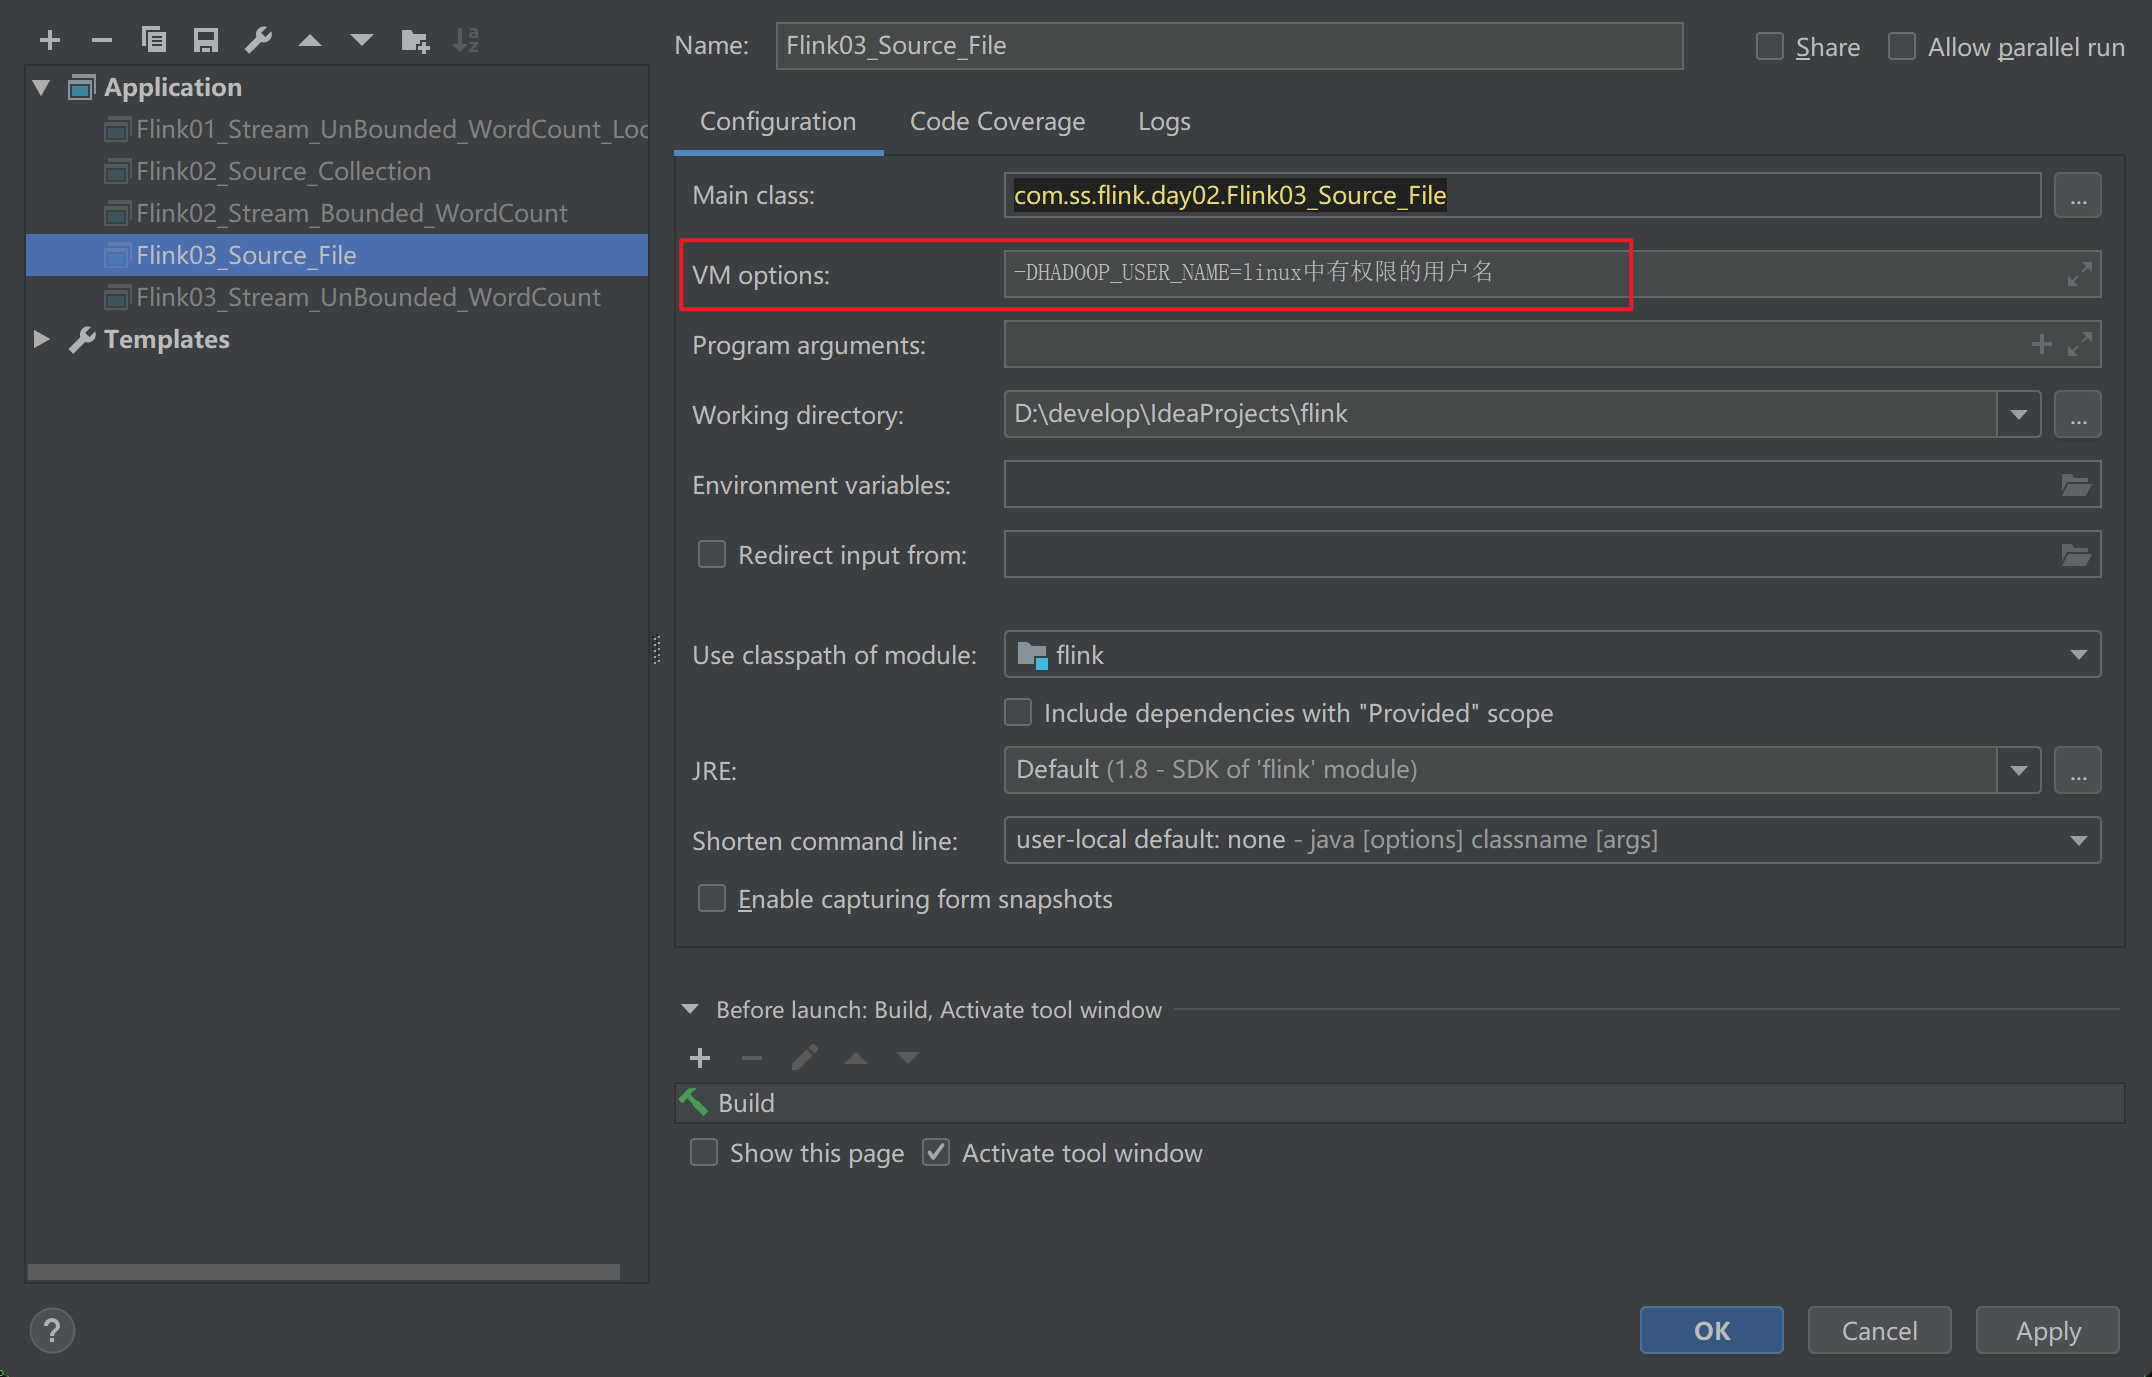Viewport: 2152px width, 1377px height.
Task: Switch to the Code Coverage tab
Action: (x=997, y=122)
